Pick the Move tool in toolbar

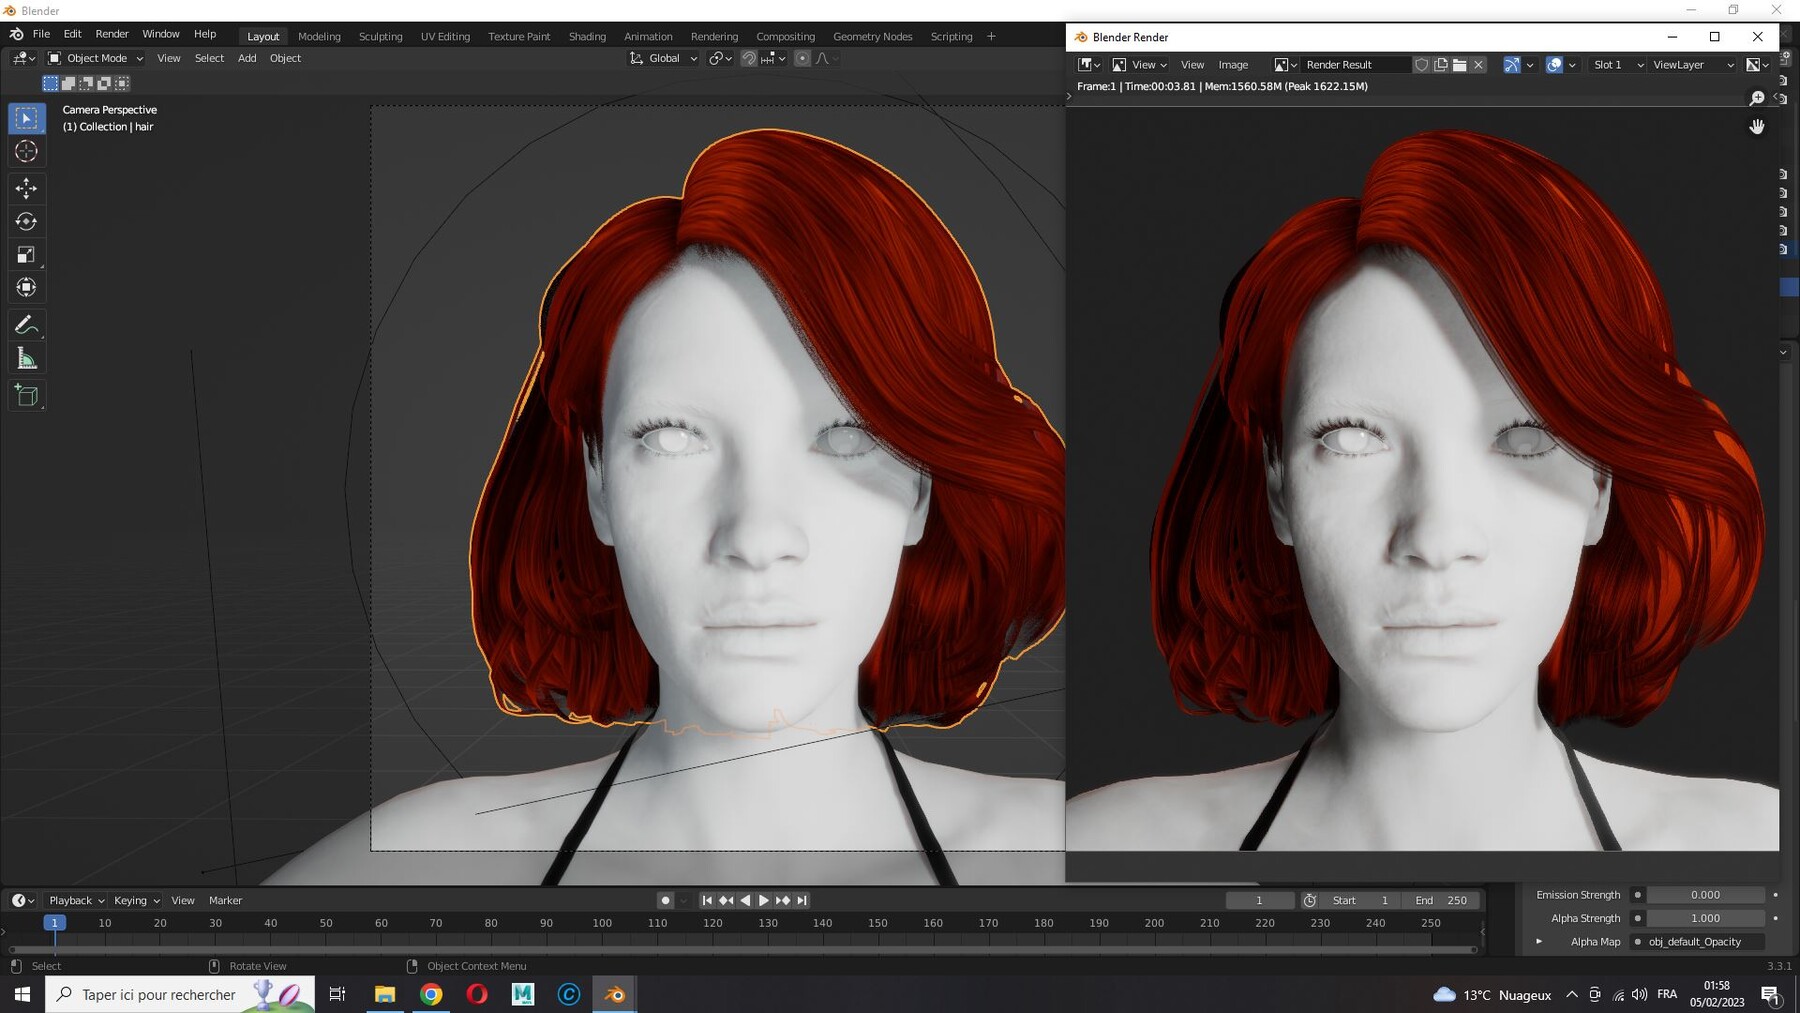coord(27,188)
